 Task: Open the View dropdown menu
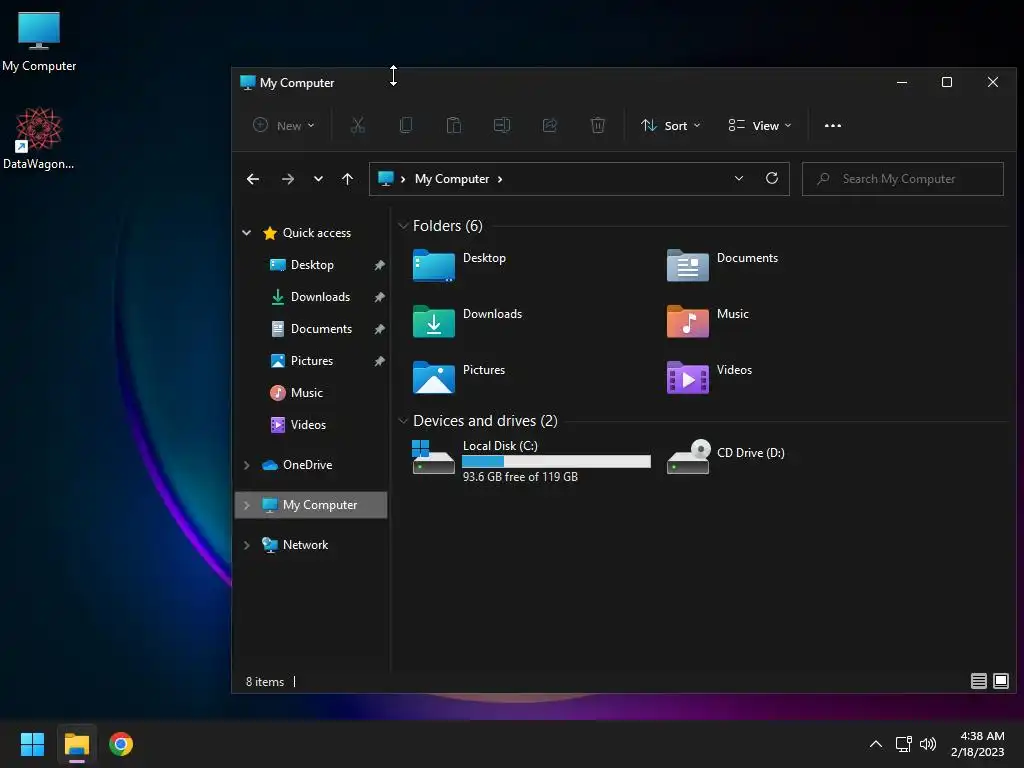pyautogui.click(x=760, y=125)
